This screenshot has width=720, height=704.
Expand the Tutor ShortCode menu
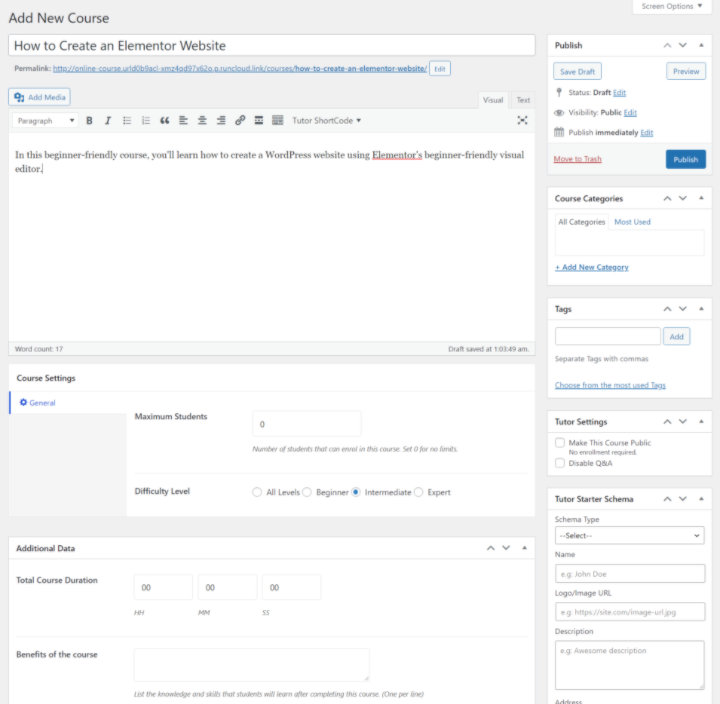click(326, 121)
